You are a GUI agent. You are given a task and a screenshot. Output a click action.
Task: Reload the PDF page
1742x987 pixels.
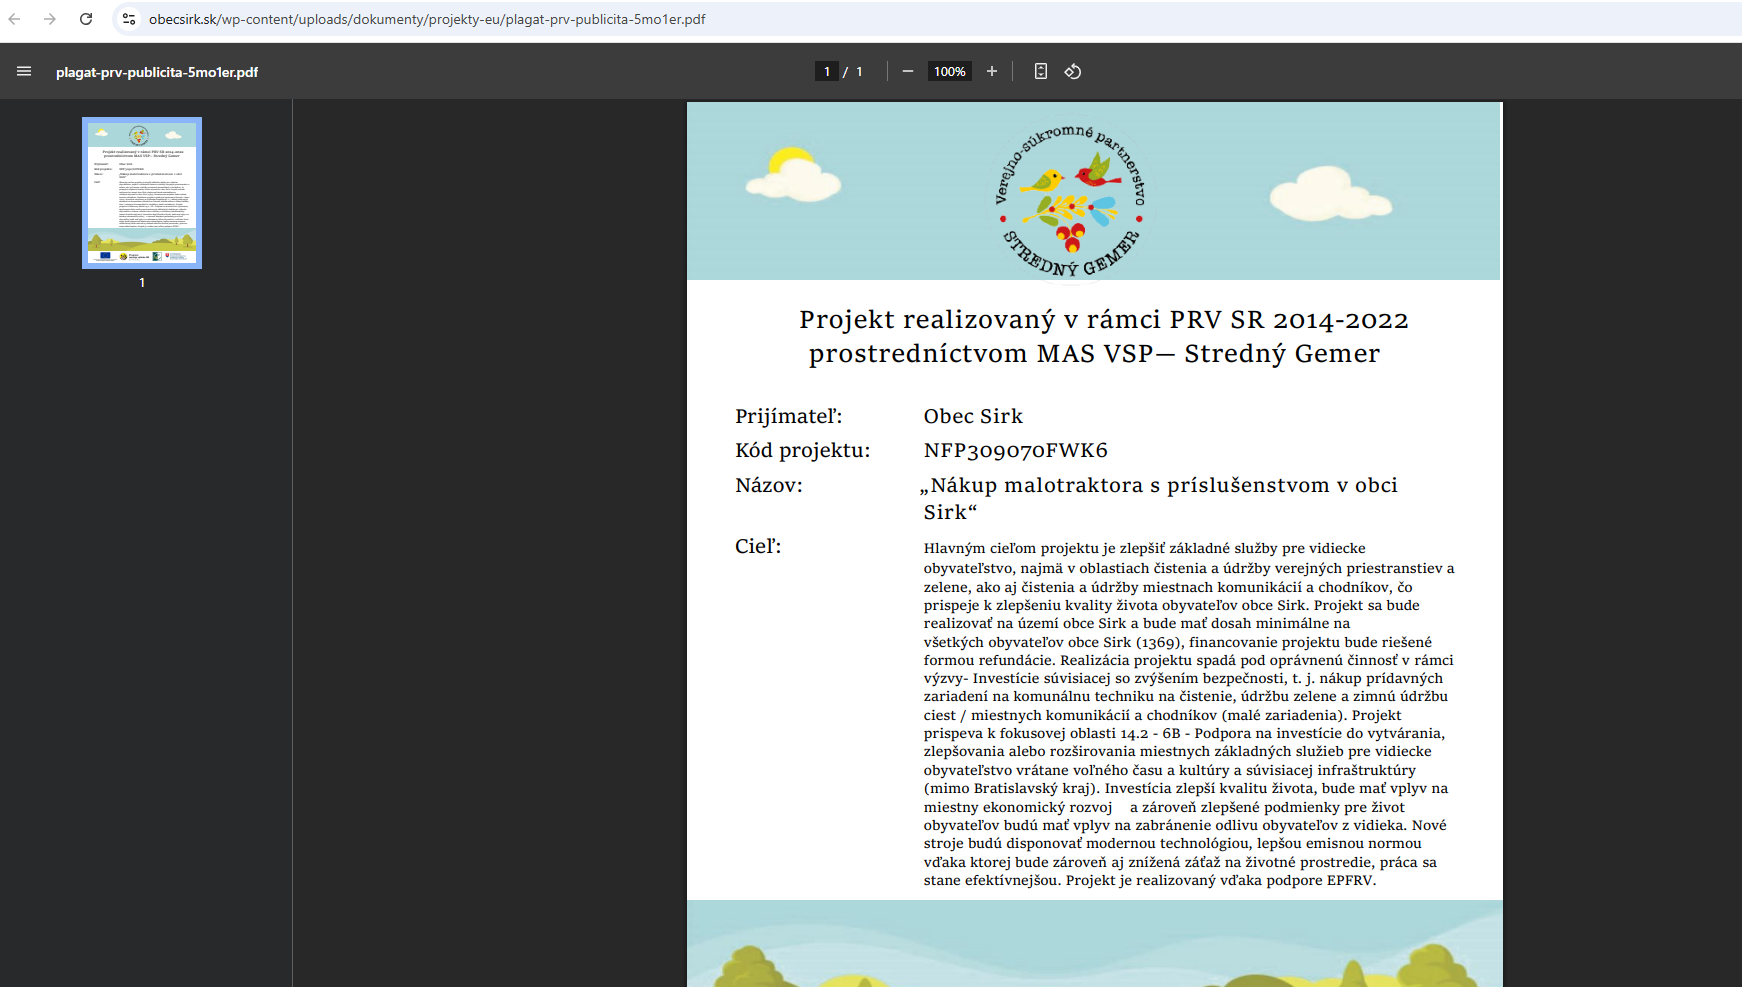point(86,19)
